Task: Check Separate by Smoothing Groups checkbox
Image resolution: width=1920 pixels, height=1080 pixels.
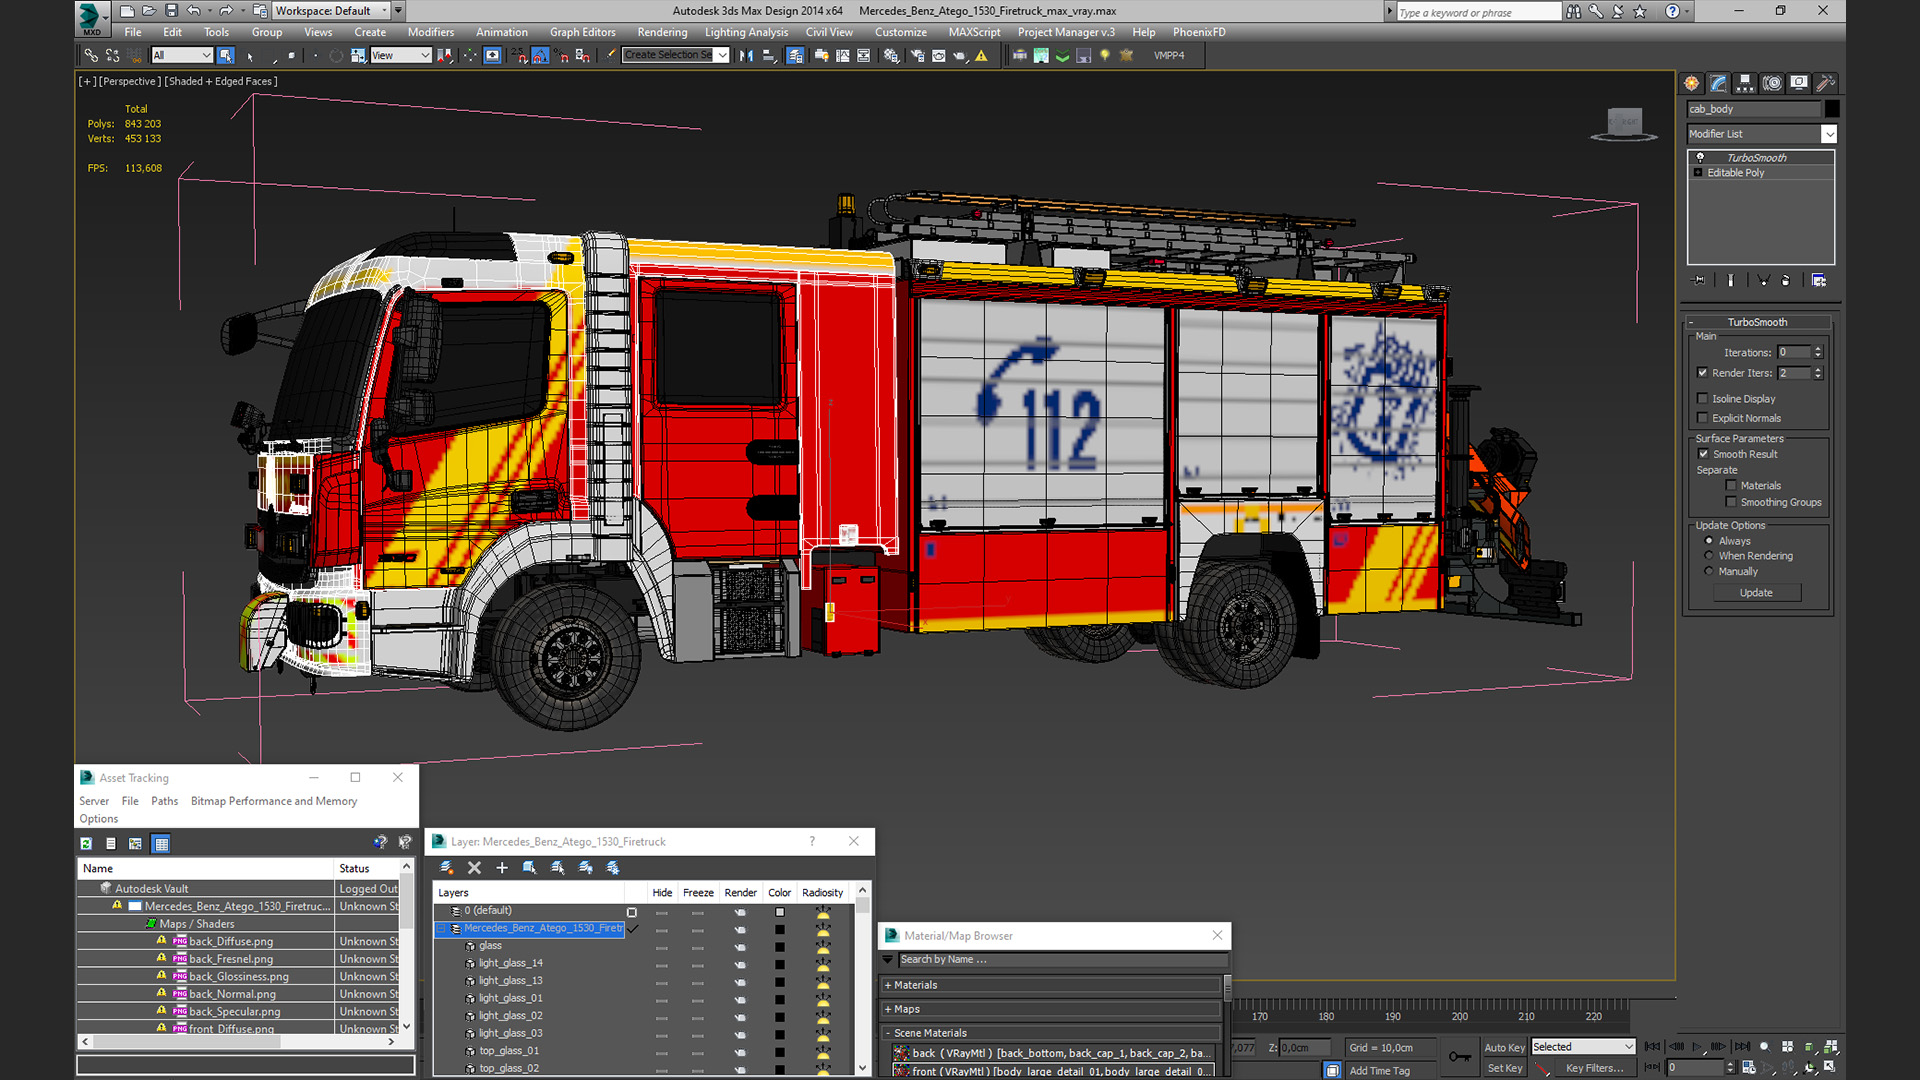Action: 1731,503
